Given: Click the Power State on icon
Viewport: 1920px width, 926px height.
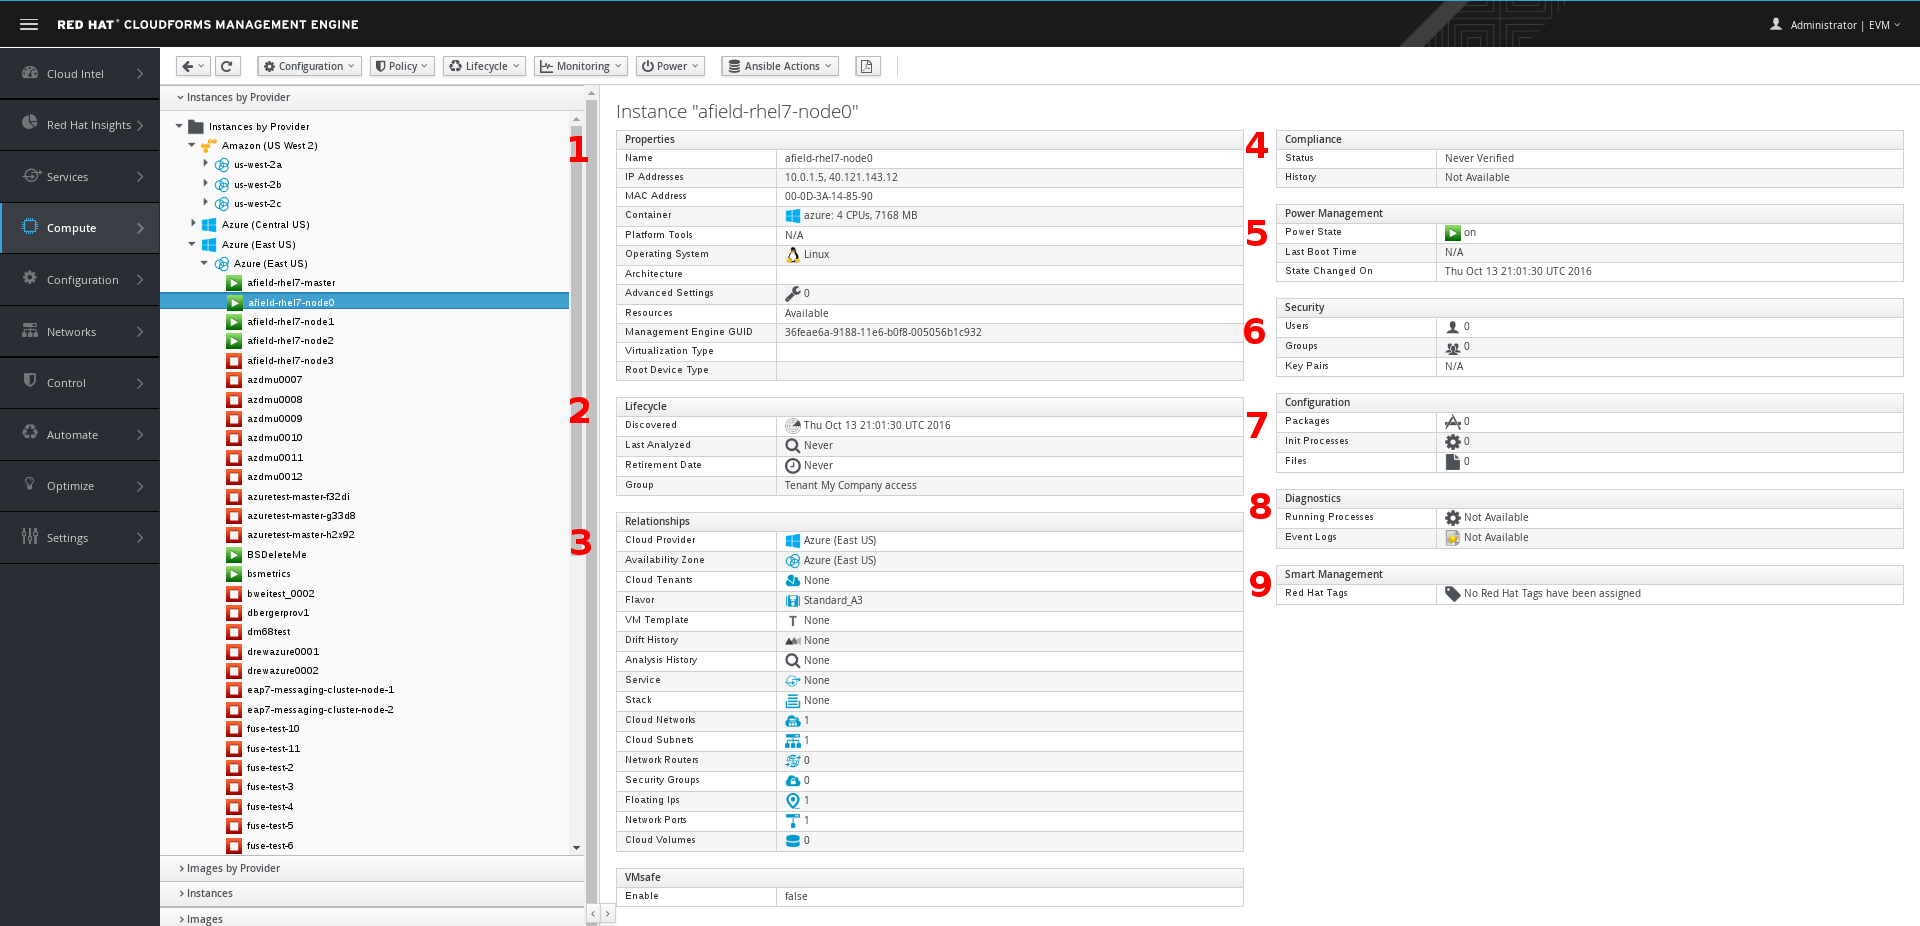Looking at the screenshot, I should 1453,233.
